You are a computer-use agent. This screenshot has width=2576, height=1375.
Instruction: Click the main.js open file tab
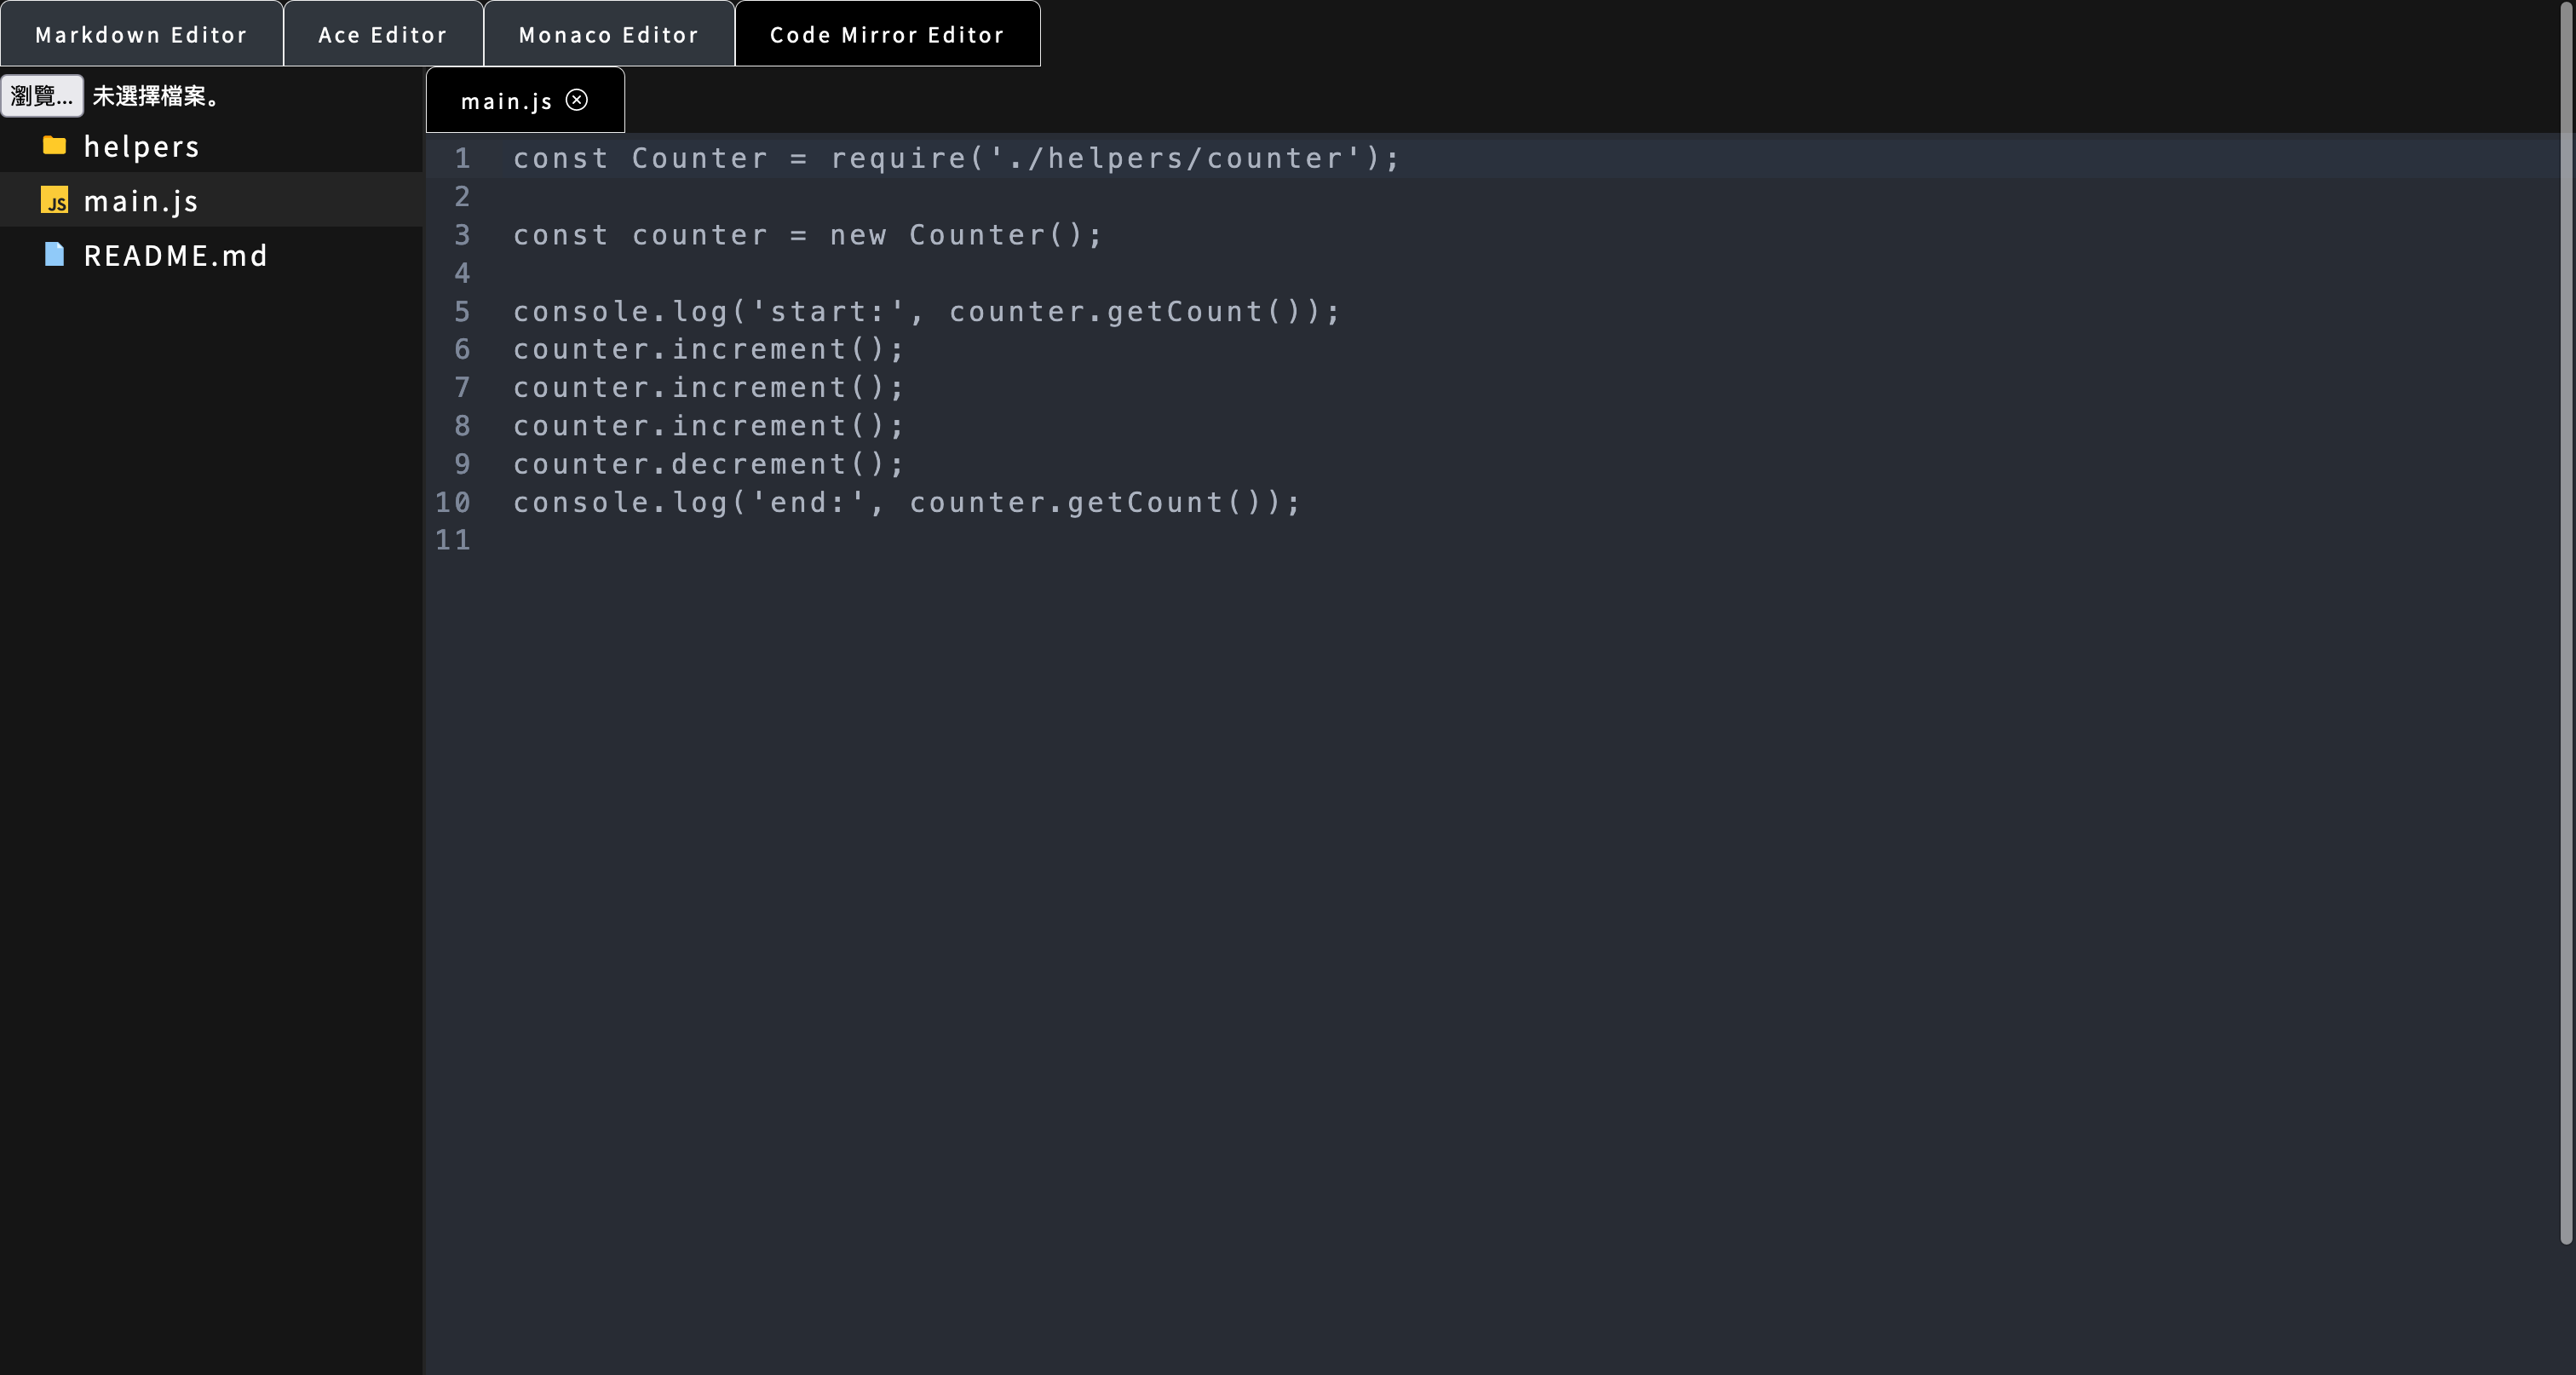[x=506, y=101]
